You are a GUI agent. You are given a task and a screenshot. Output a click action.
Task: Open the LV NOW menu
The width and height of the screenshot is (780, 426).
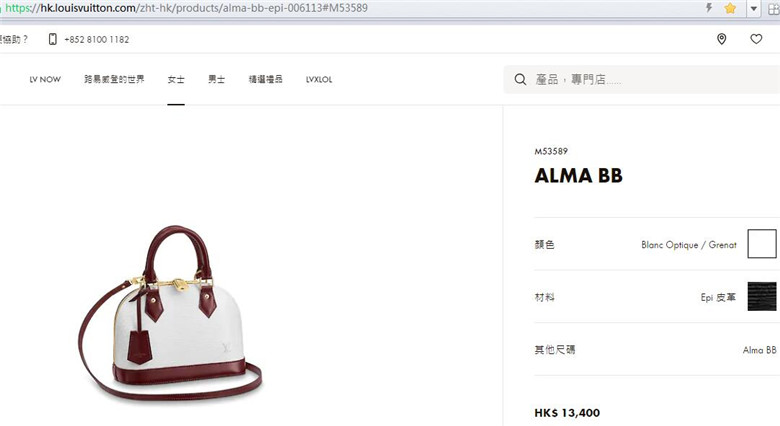tap(45, 79)
